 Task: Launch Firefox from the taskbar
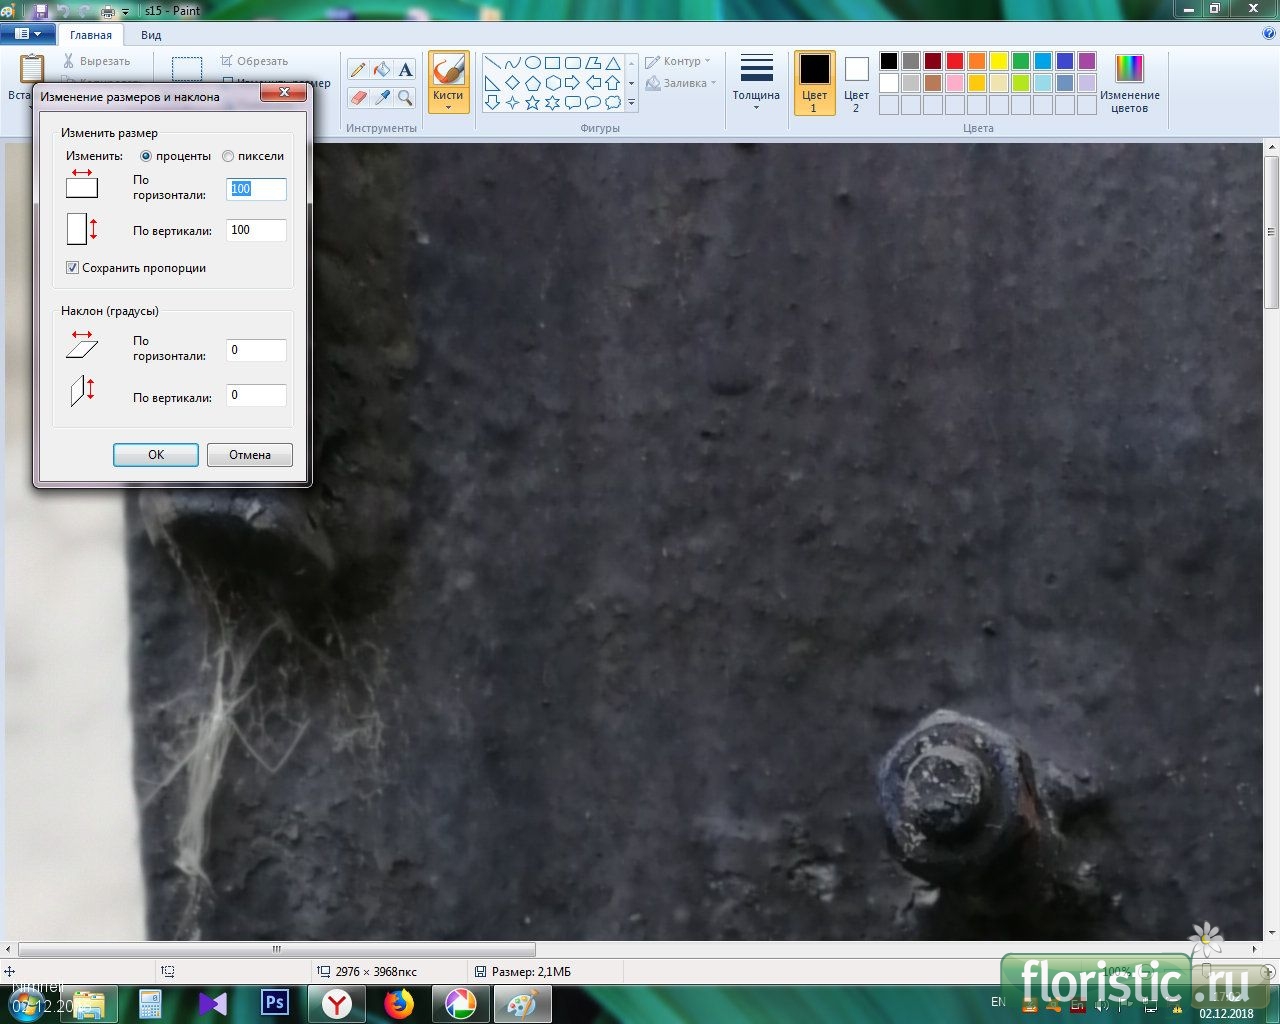click(399, 1003)
